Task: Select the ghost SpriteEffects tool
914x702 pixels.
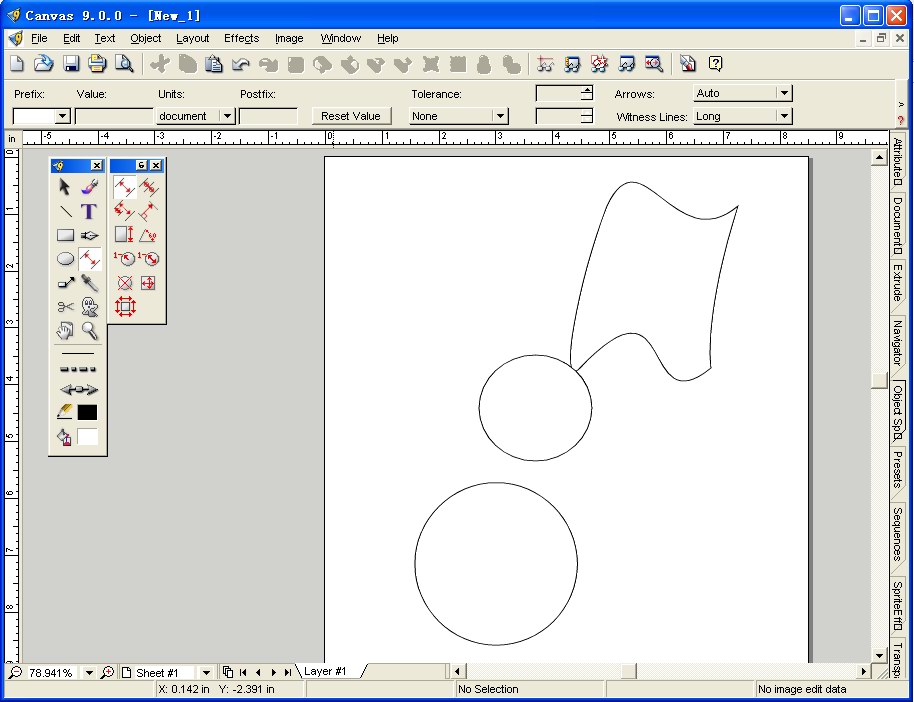Action: (89, 307)
